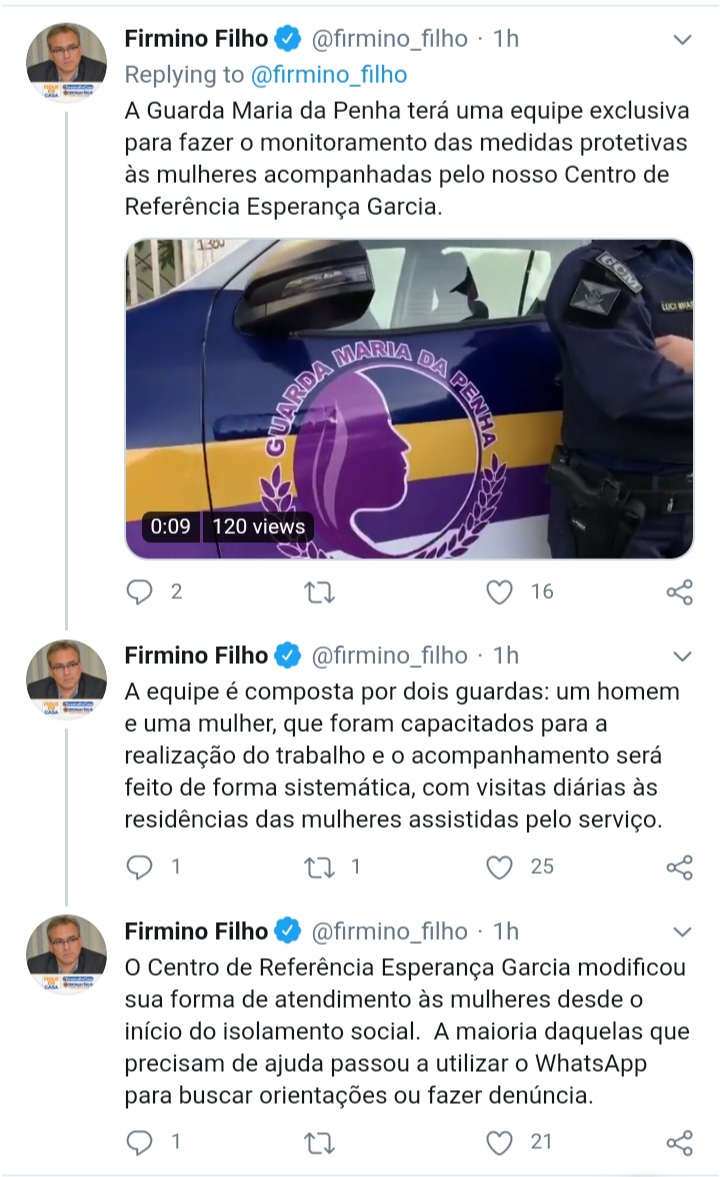The width and height of the screenshot is (720, 1177).
Task: Click the retweet icon on the last tweet
Action: tap(320, 1140)
